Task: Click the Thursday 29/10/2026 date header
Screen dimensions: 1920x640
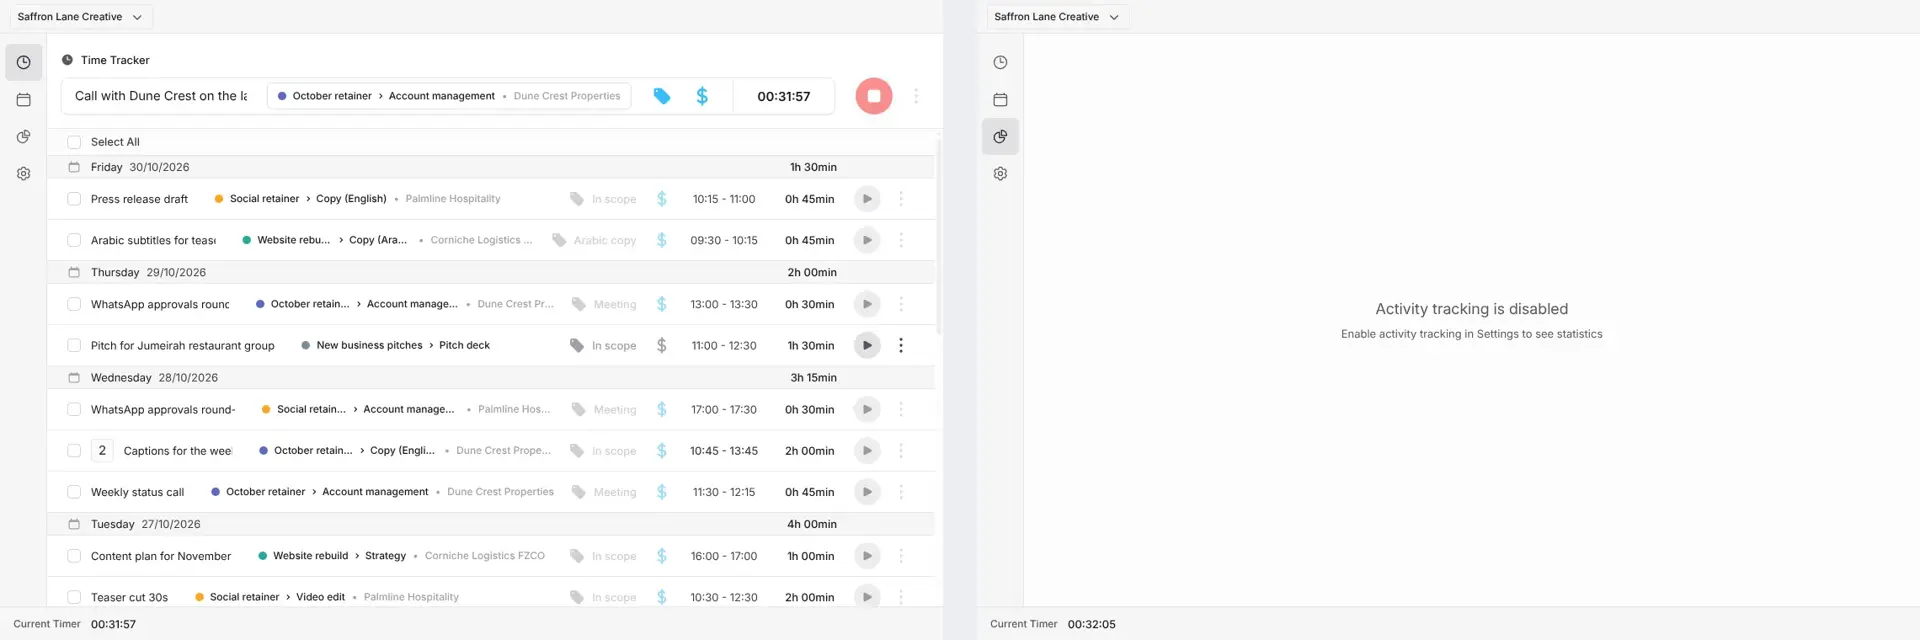Action: pyautogui.click(x=148, y=272)
